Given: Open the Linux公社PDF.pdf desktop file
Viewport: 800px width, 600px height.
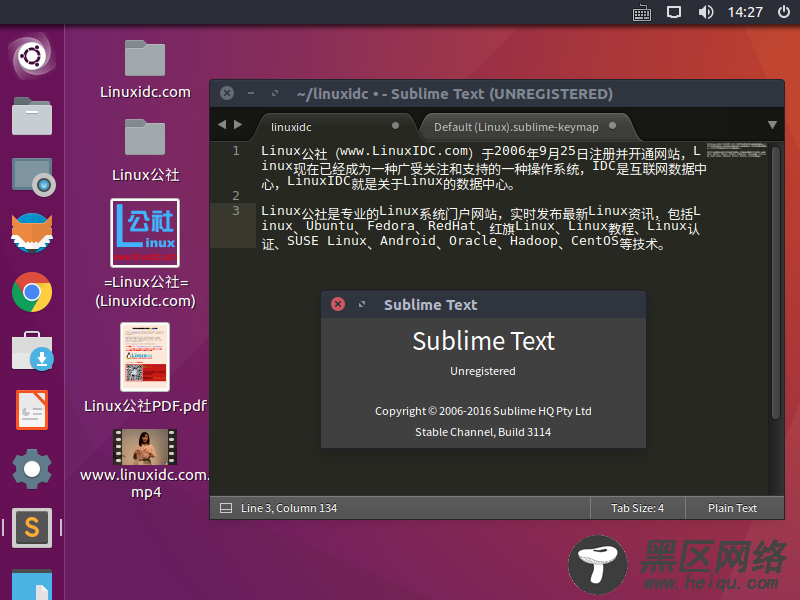Looking at the screenshot, I should click(x=145, y=368).
